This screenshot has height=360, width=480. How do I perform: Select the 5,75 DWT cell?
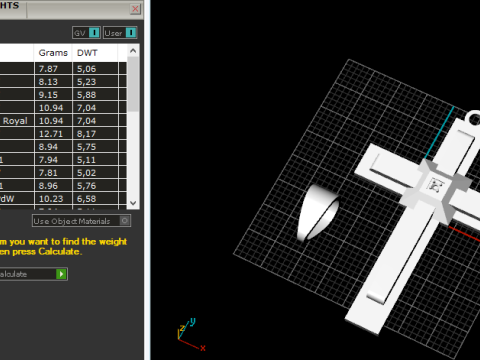click(x=95, y=147)
